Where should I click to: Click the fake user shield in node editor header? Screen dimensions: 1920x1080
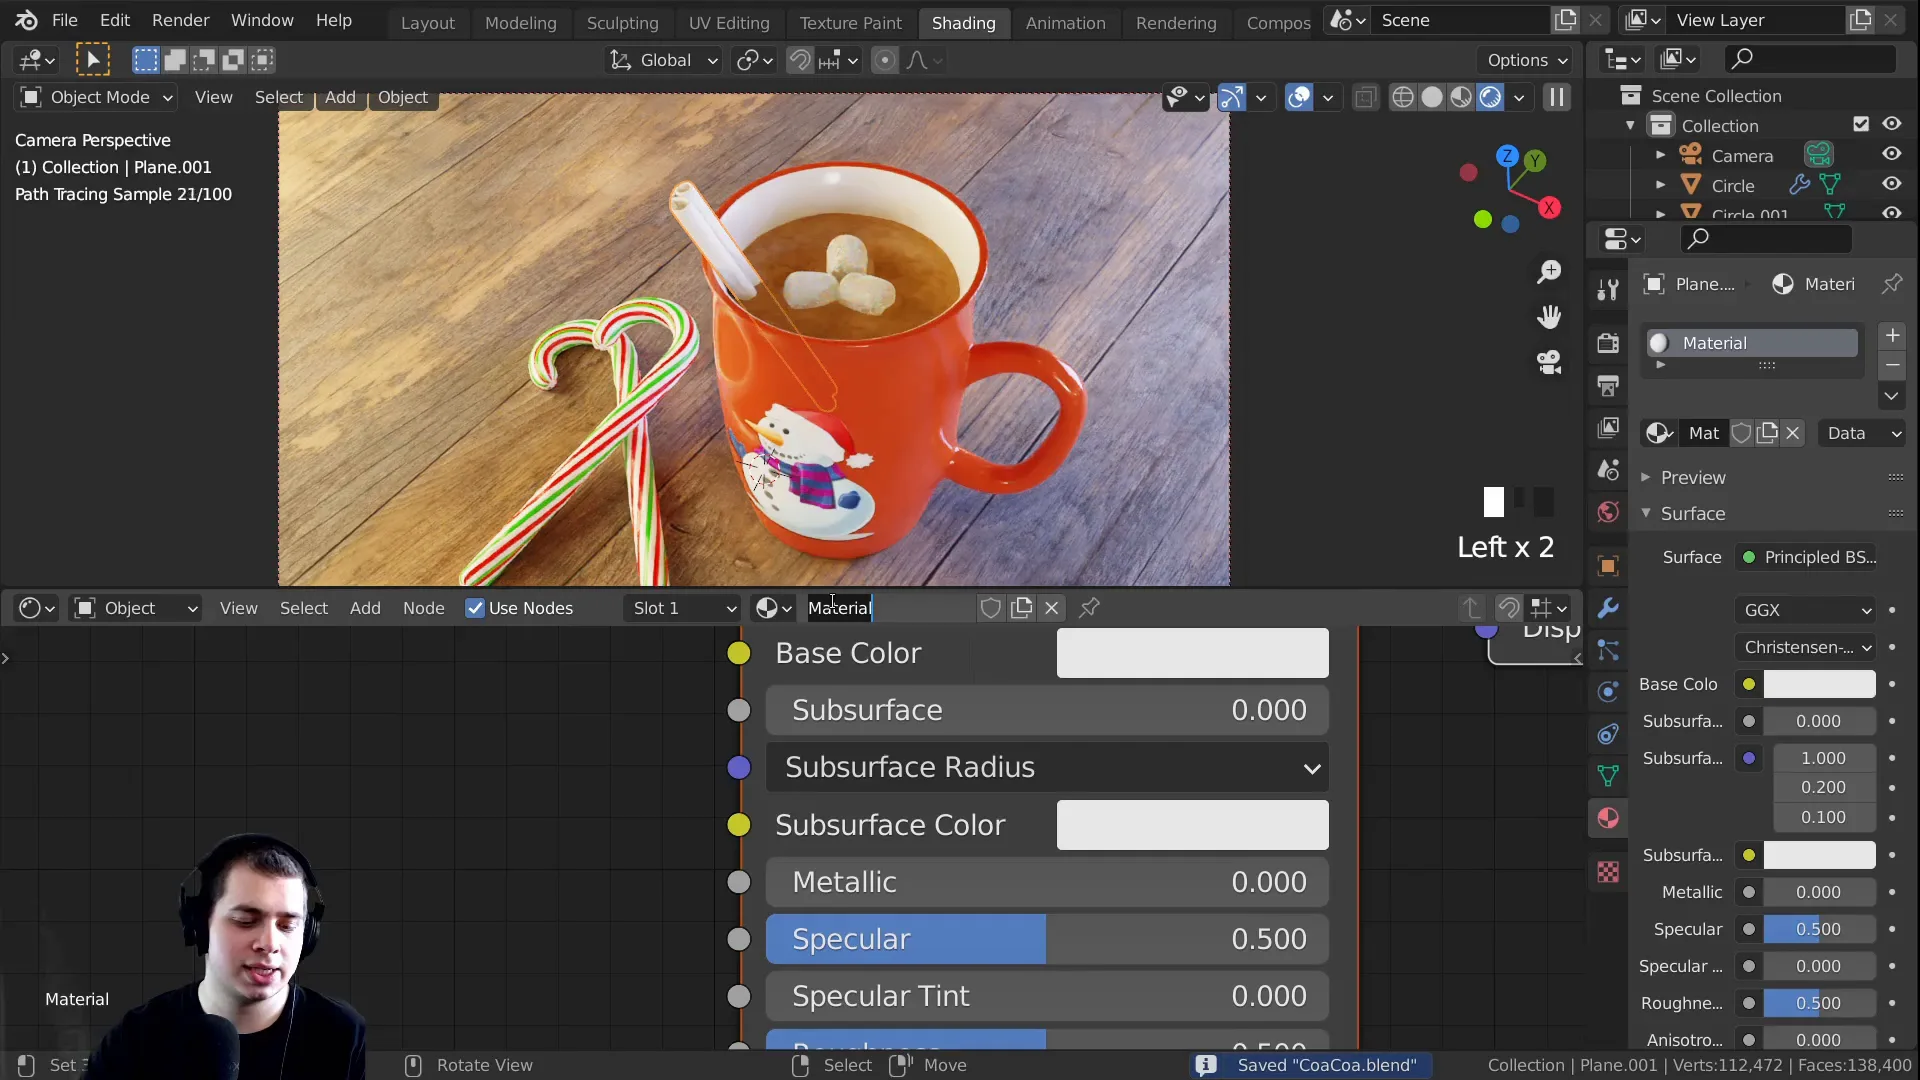point(990,608)
